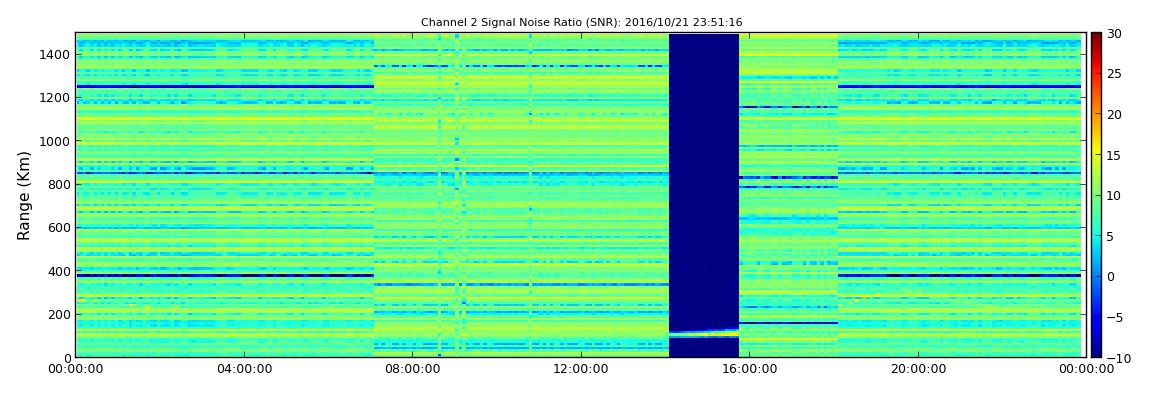
Task: Click the colorbar value 30
Action: click(x=1114, y=33)
